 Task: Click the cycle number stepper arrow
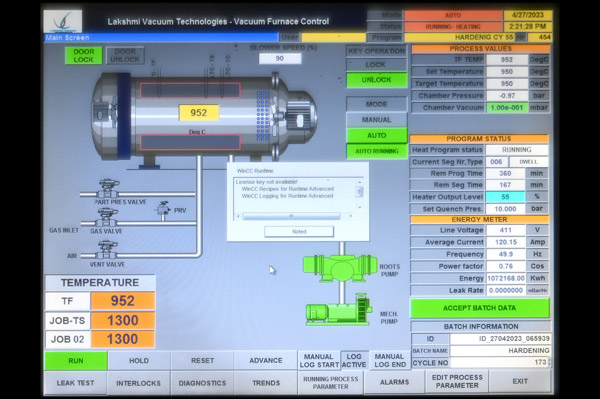(x=550, y=362)
